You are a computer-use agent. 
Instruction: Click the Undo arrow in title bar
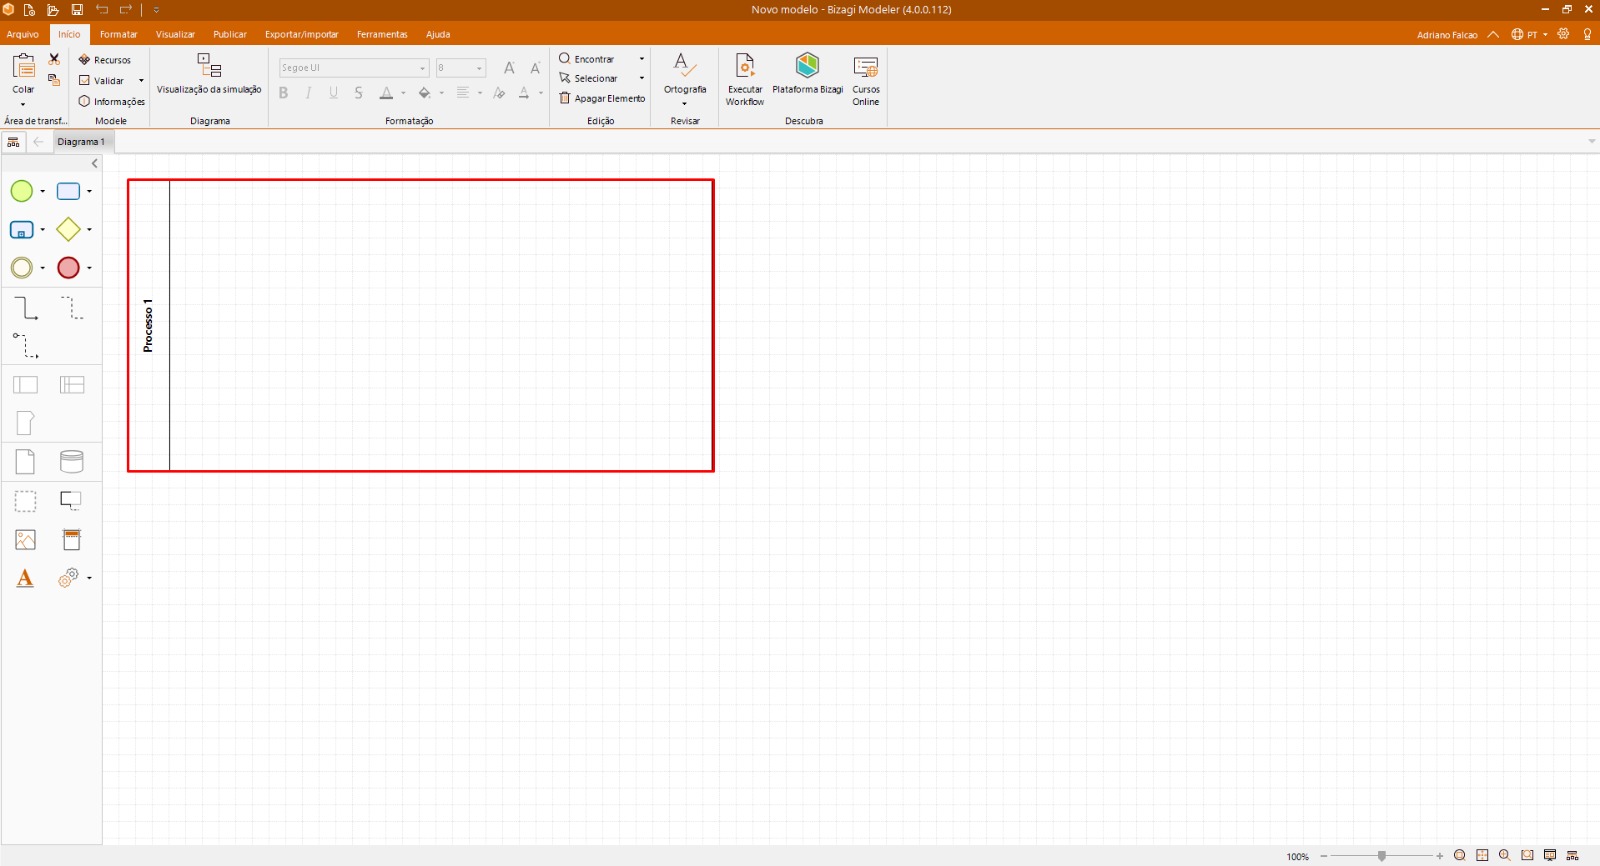(101, 9)
